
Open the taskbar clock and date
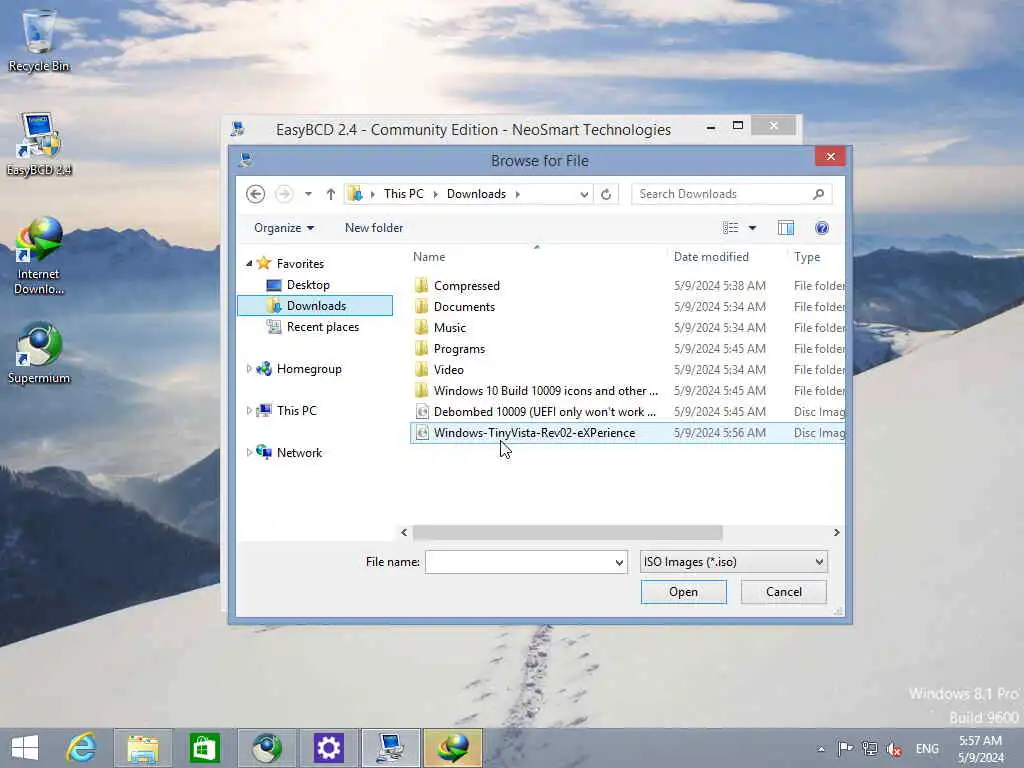[981, 749]
